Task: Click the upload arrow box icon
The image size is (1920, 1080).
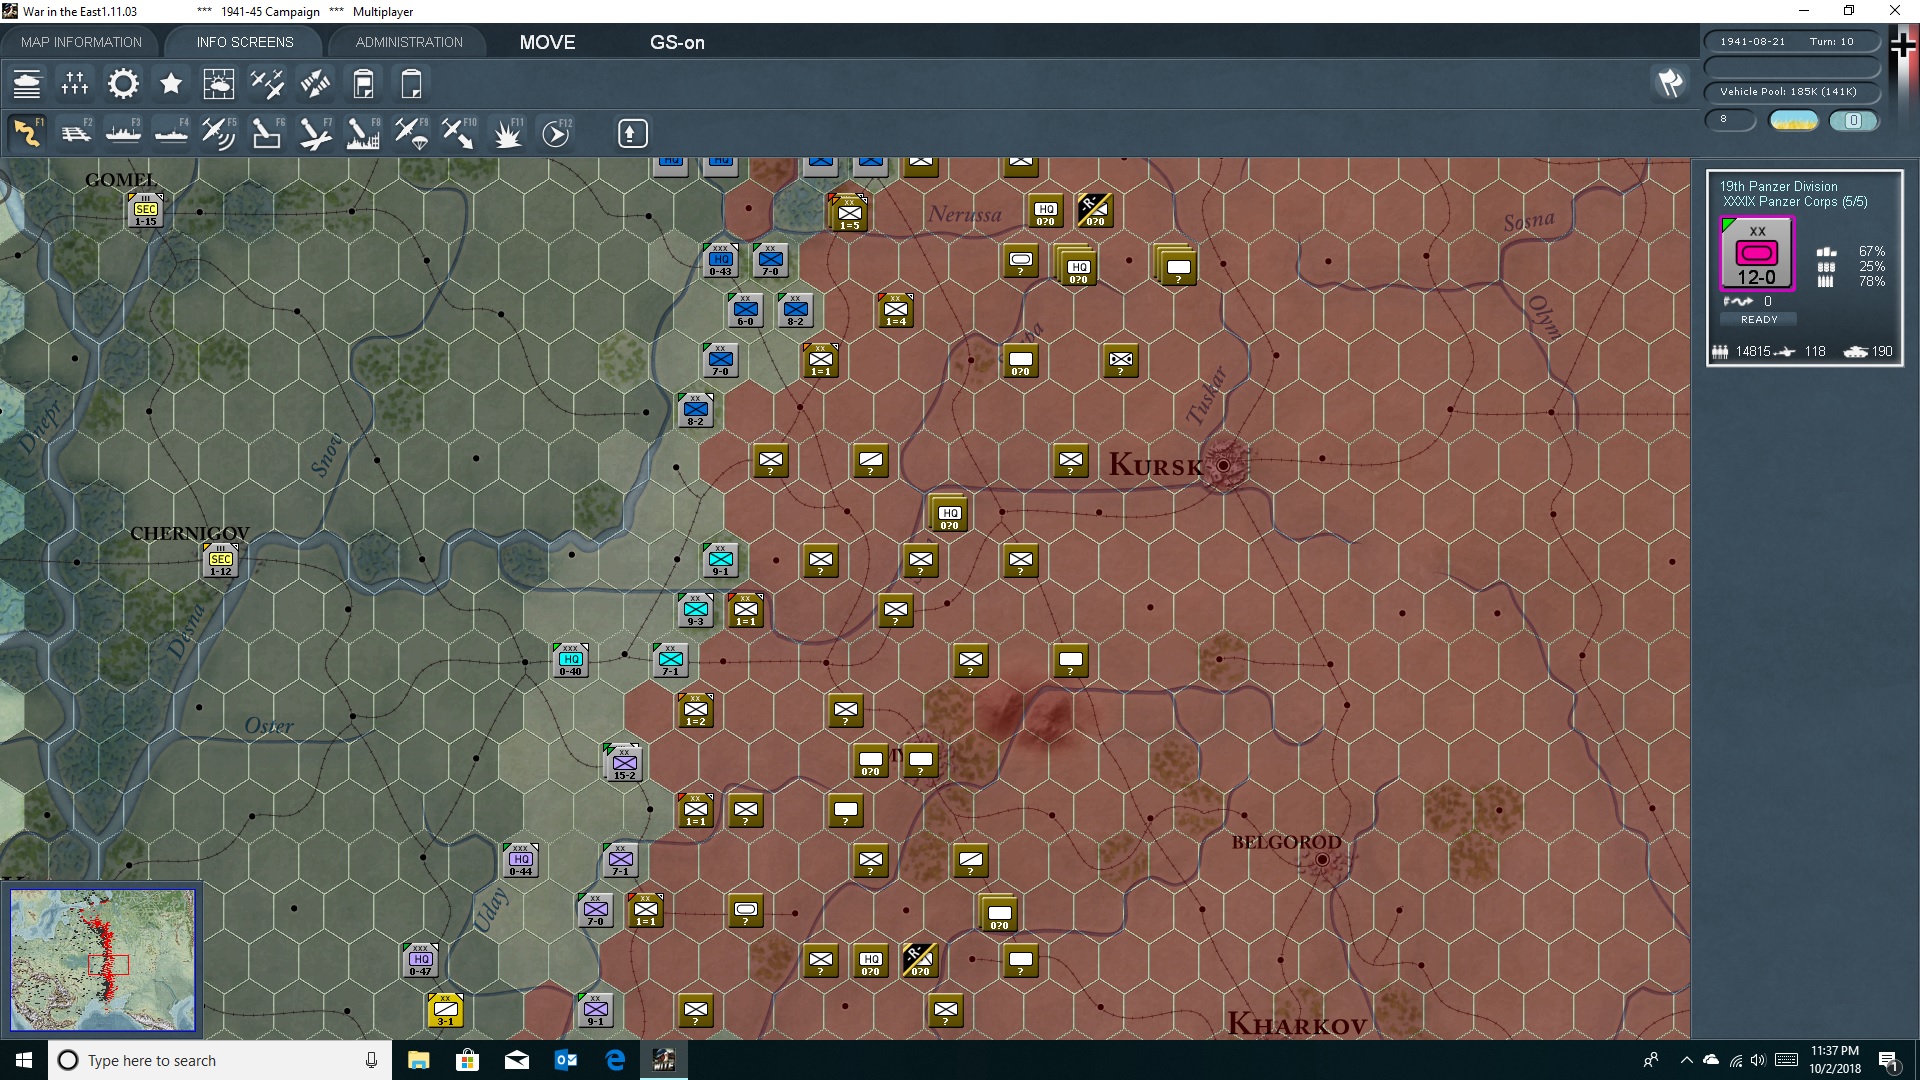Action: tap(632, 133)
